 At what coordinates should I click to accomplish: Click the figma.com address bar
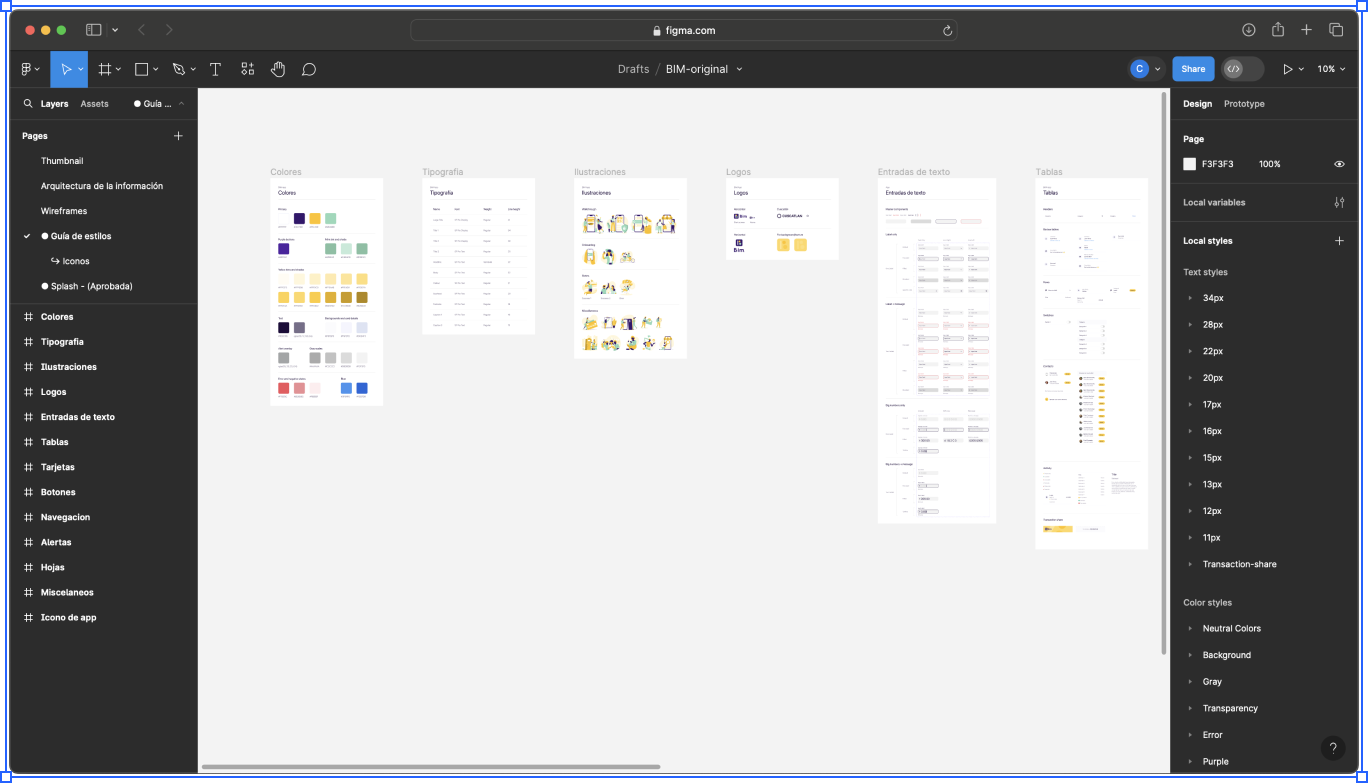(684, 30)
